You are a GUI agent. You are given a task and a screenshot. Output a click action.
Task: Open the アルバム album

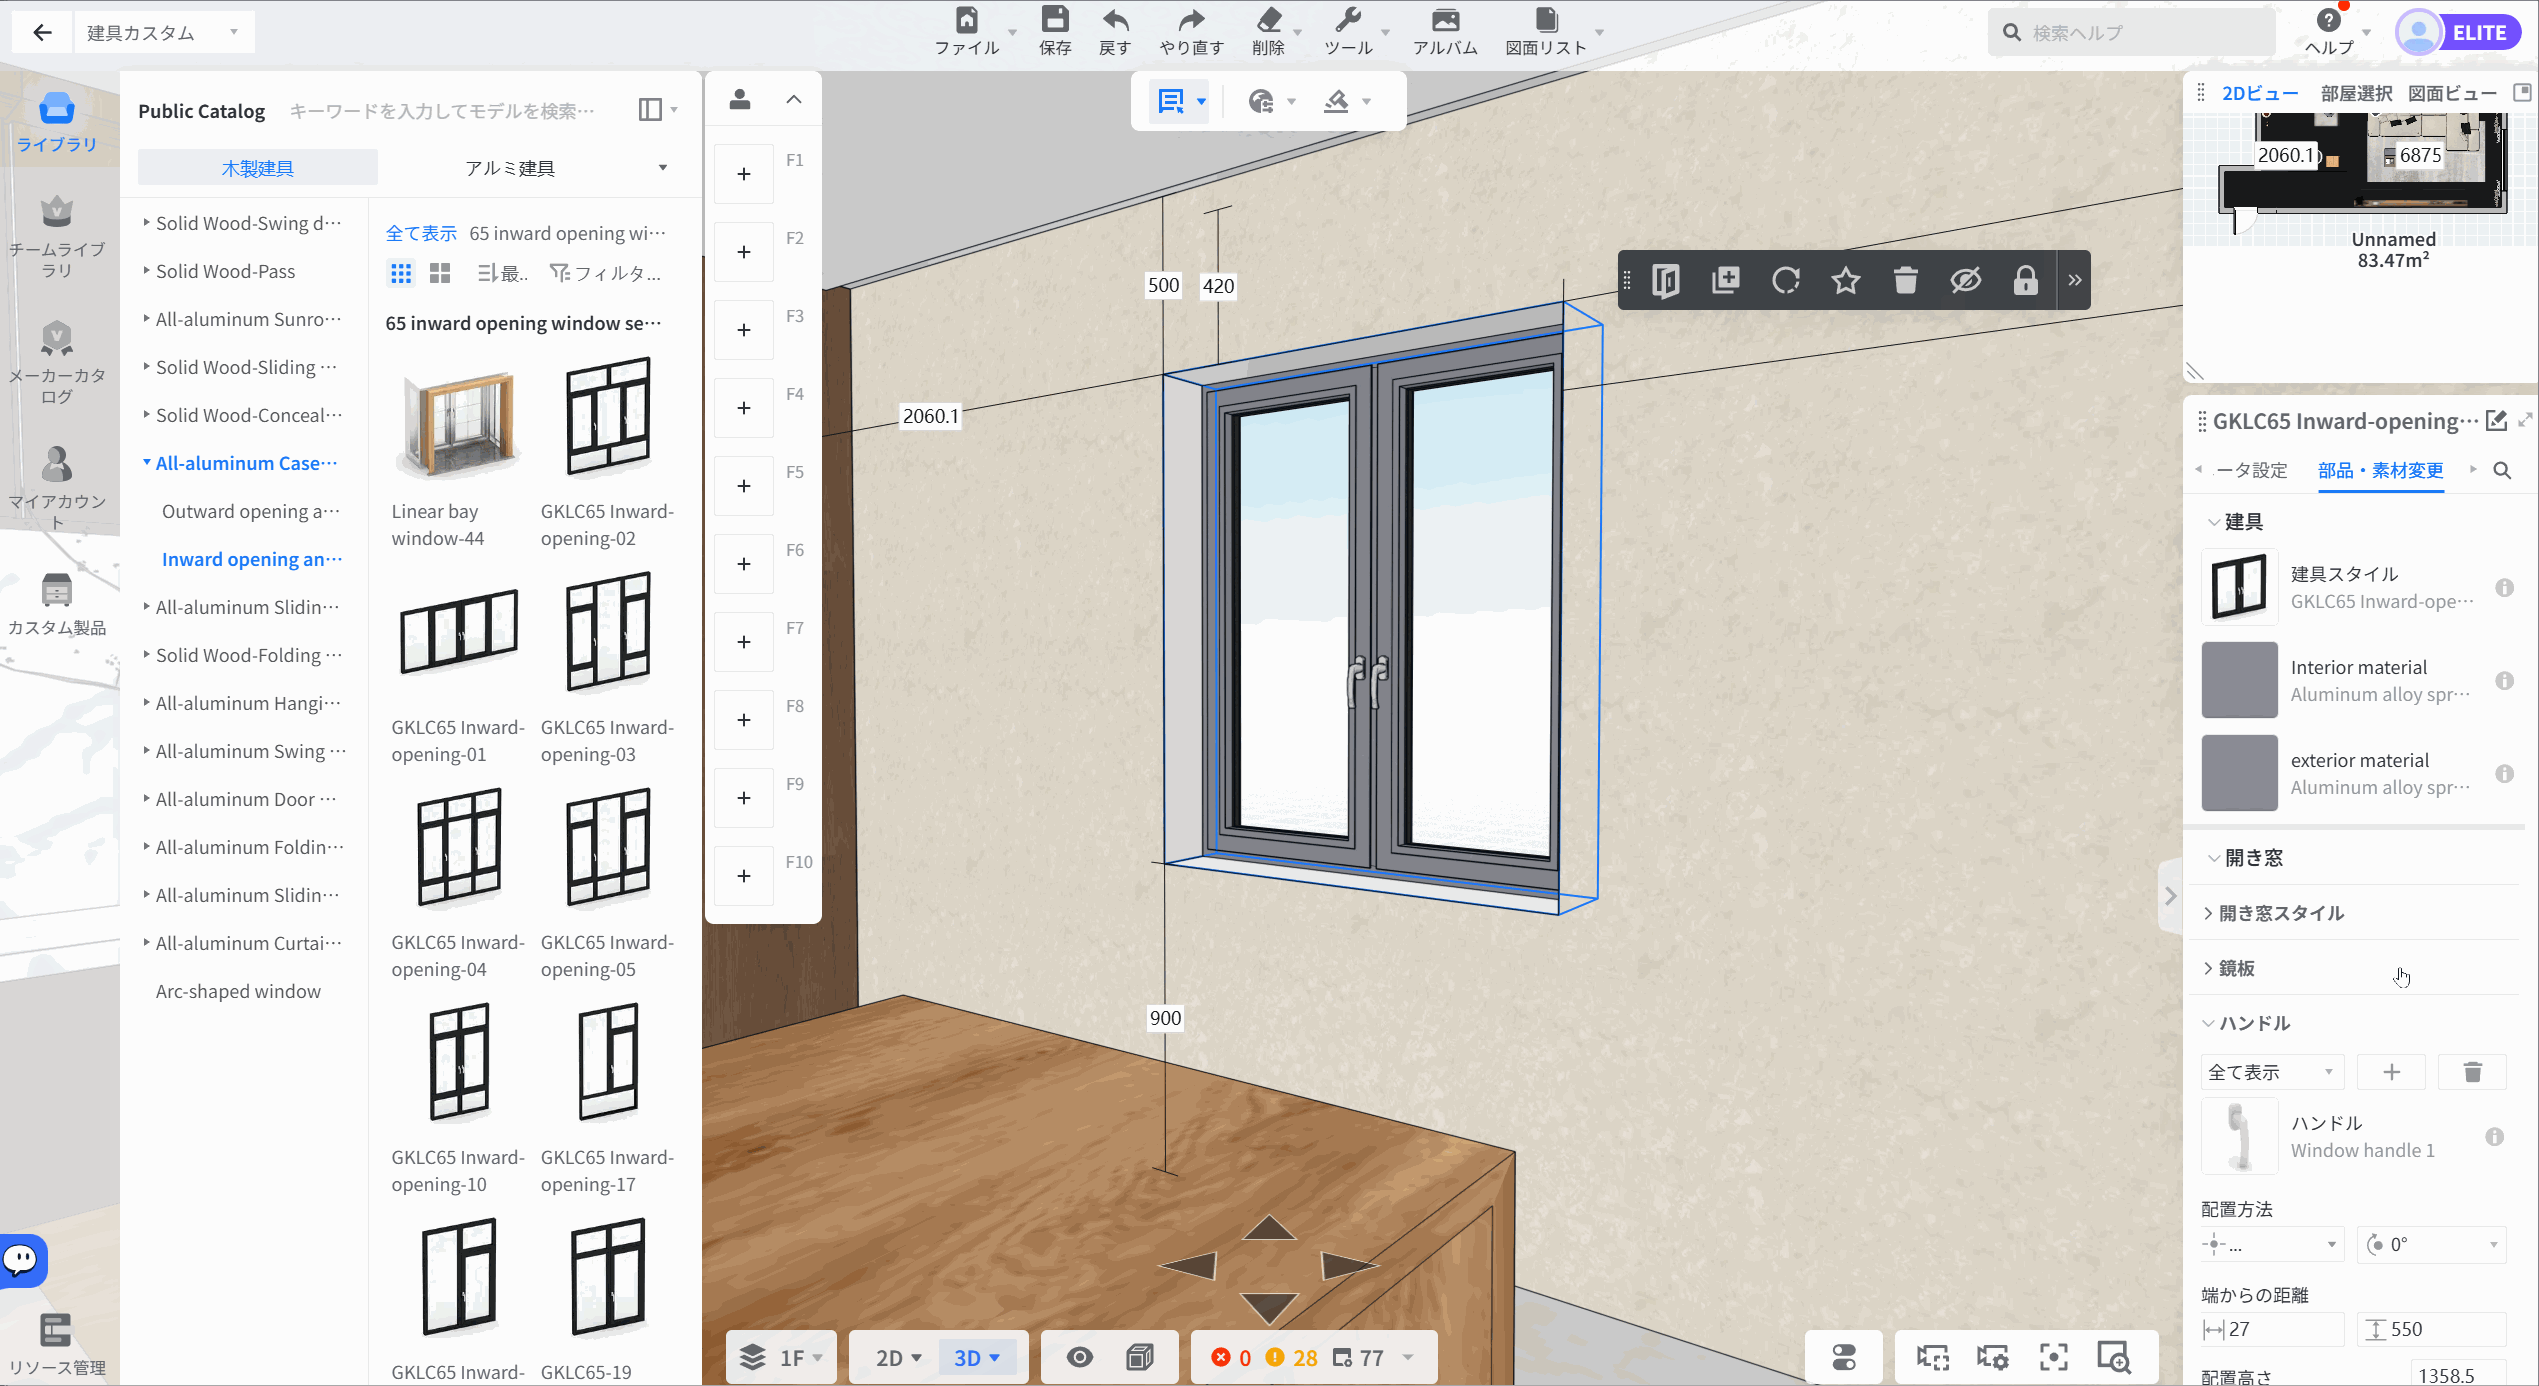click(1445, 32)
